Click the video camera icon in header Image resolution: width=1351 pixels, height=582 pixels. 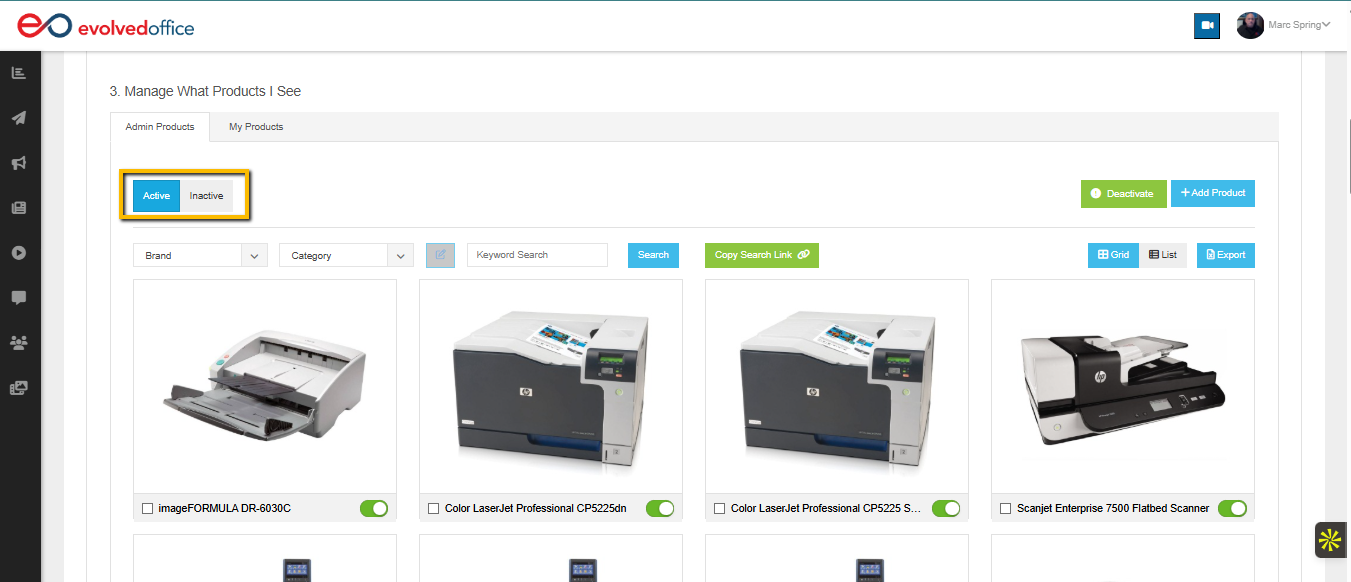(x=1207, y=26)
